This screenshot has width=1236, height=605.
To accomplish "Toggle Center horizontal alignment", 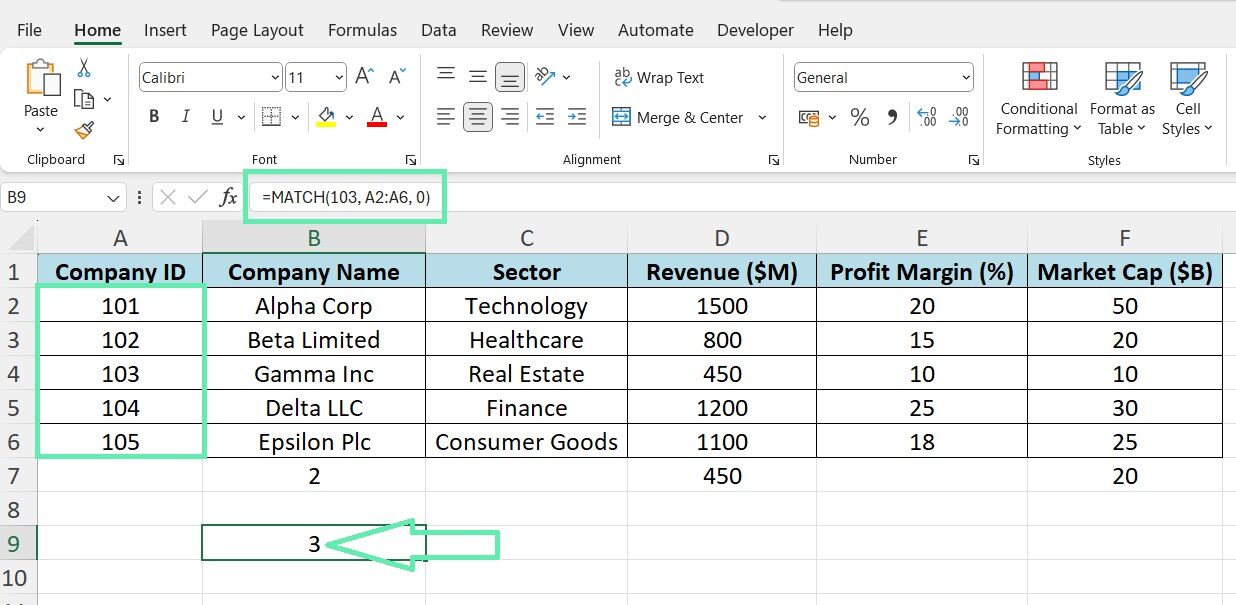I will 478,117.
